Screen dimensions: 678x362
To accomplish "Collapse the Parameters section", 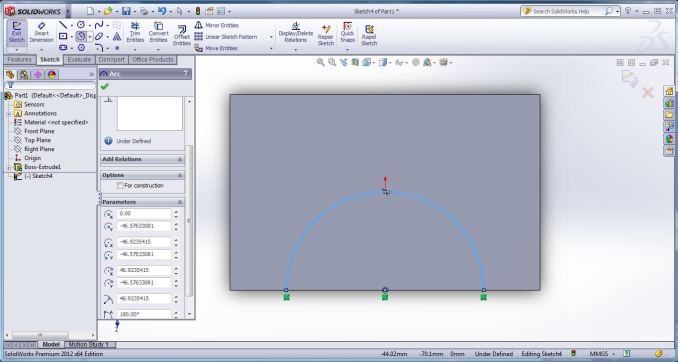I will pyautogui.click(x=180, y=202).
